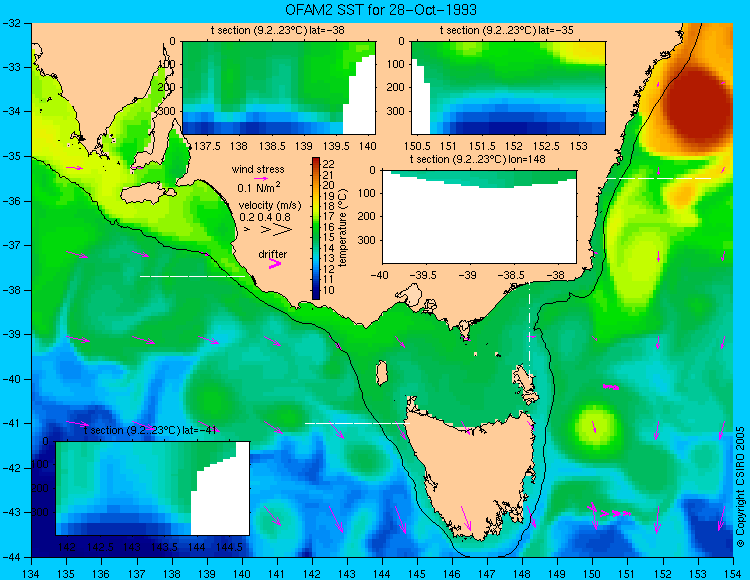Click the inset tick label "151.5"
Image resolution: width=750 pixels, height=580 pixels.
tap(481, 146)
